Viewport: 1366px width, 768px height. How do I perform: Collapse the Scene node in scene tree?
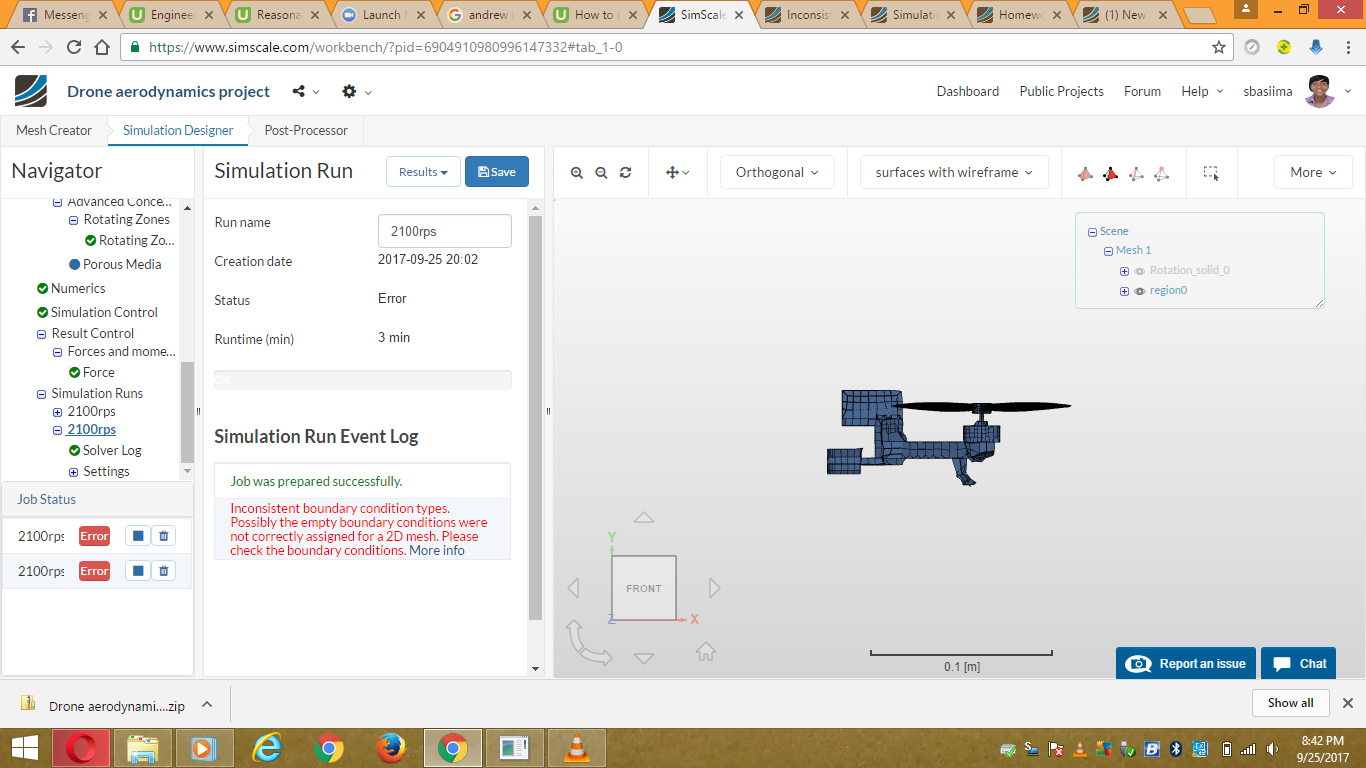pos(1092,232)
